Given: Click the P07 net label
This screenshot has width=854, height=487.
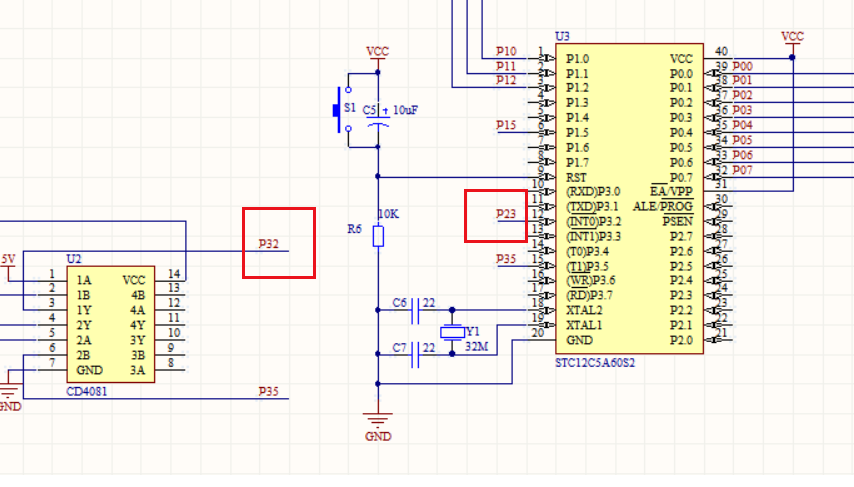Looking at the screenshot, I should pyautogui.click(x=742, y=170).
